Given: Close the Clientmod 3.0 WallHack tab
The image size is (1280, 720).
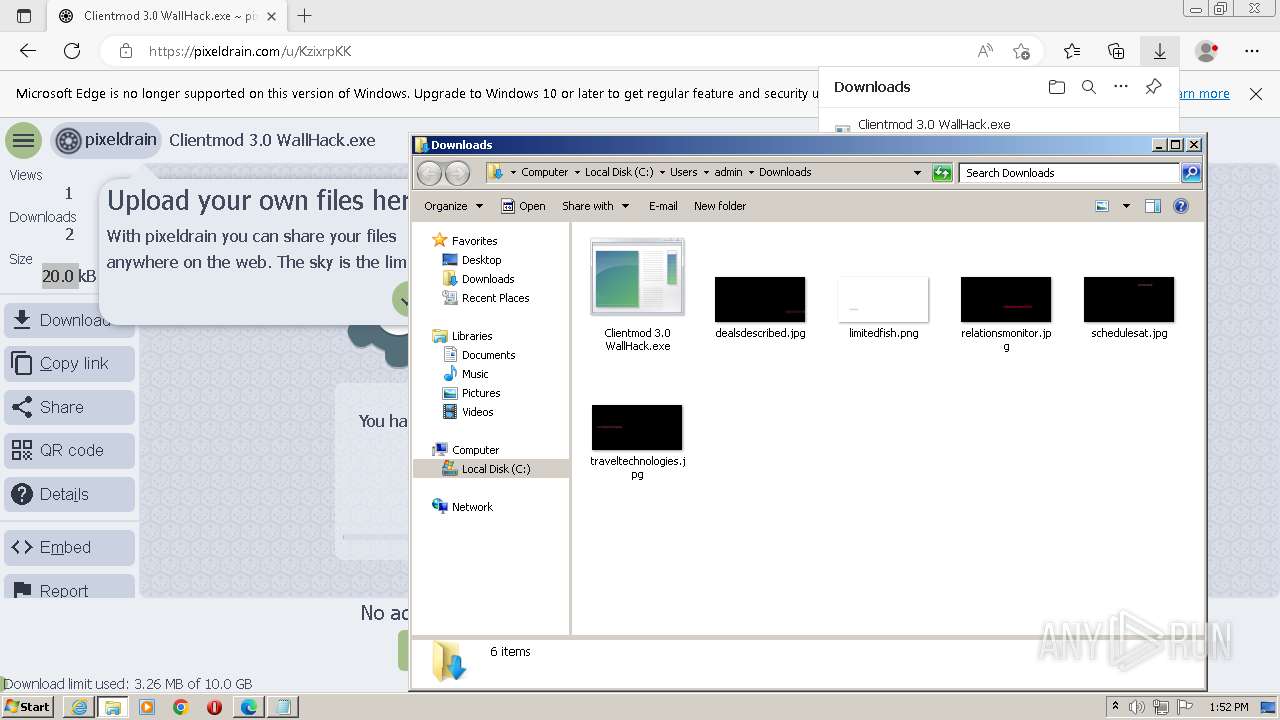Looking at the screenshot, I should 271,16.
